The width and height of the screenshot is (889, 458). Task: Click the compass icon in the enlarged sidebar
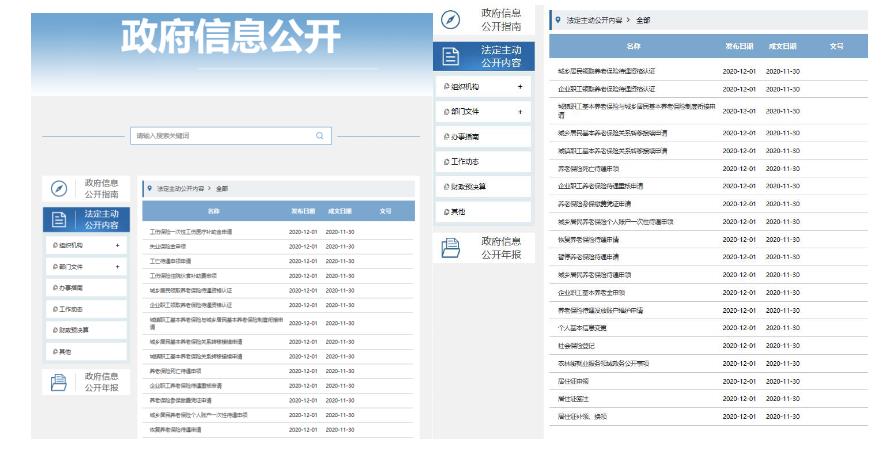451,20
